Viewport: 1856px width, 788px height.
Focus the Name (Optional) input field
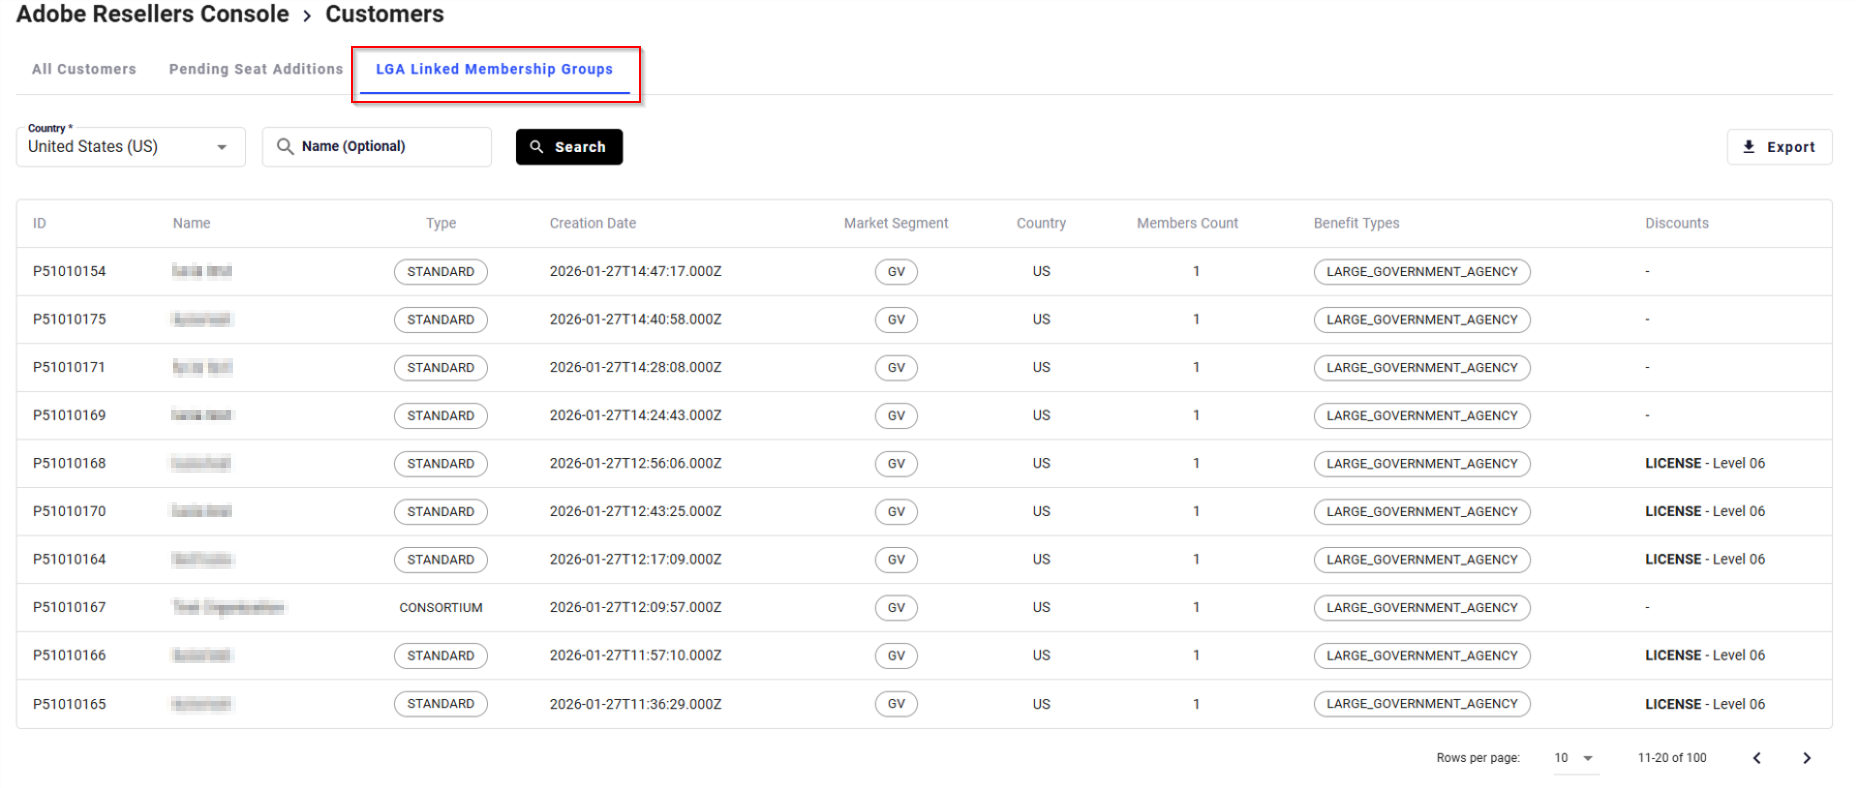(x=390, y=147)
